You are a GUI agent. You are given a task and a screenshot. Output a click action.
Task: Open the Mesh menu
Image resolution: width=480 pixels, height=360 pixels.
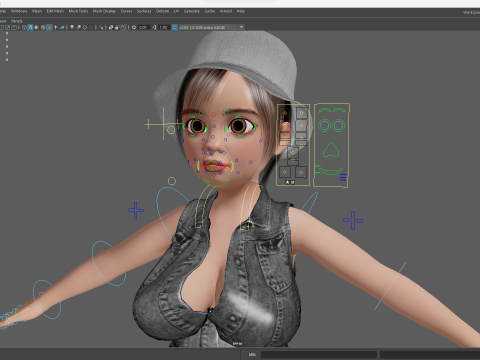coord(37,11)
